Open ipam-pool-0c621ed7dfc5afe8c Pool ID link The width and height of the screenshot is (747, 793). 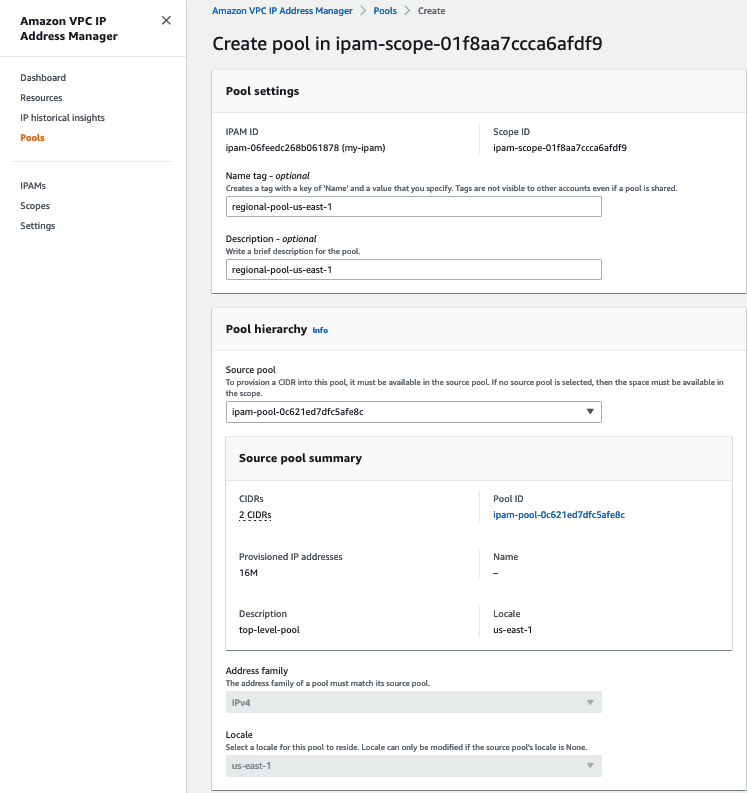[559, 515]
